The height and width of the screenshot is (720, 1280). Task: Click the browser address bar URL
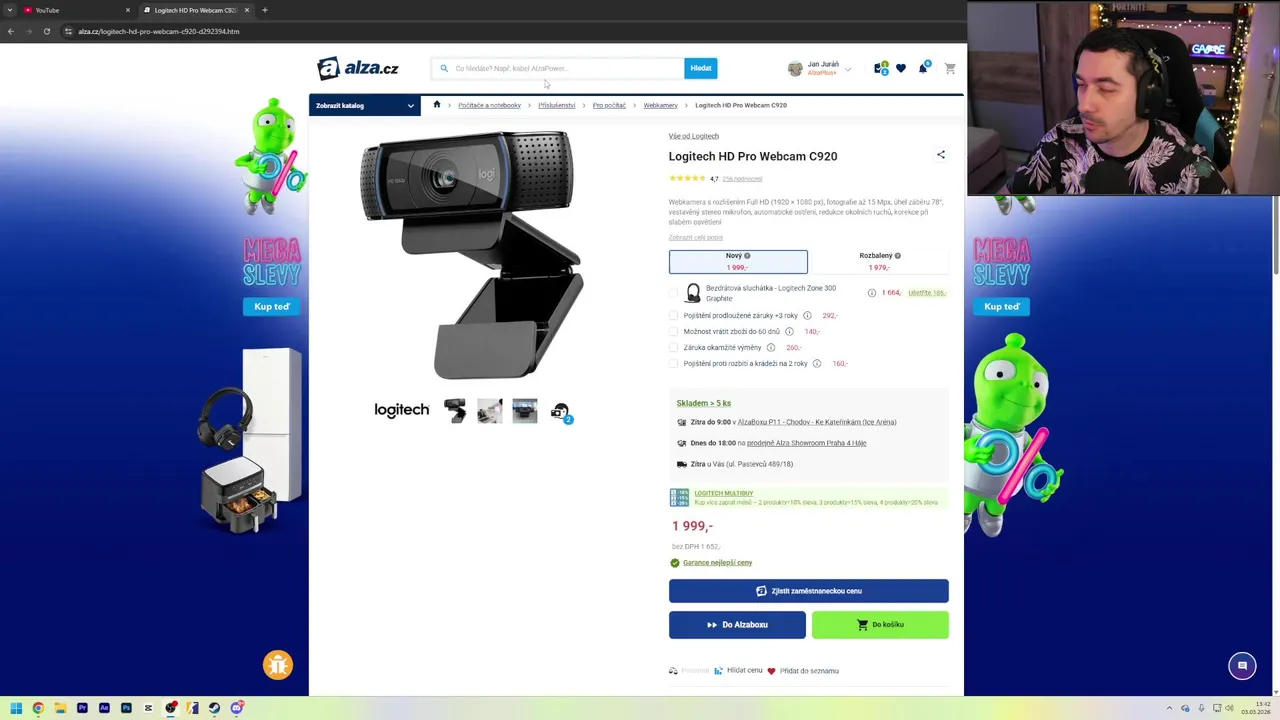pos(159,31)
